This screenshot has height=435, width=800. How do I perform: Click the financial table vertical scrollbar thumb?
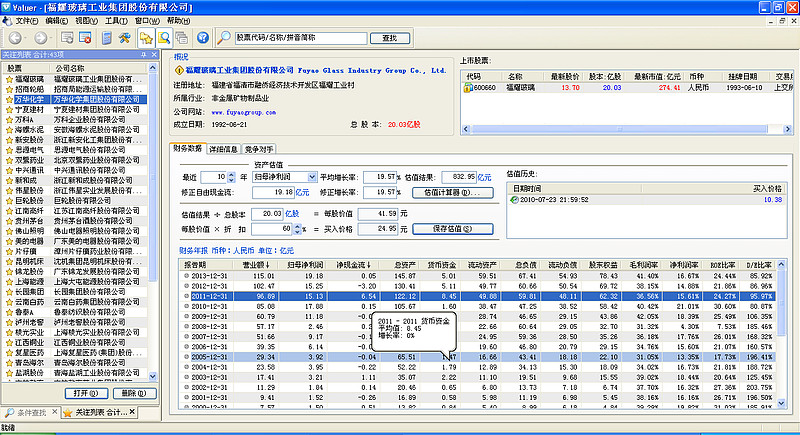point(781,303)
